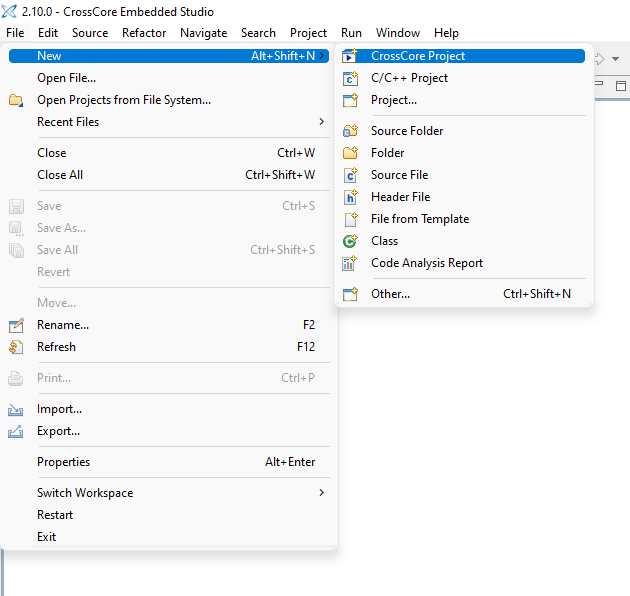Select Close All from File menu
Viewport: 630px width, 596px height.
click(x=60, y=175)
